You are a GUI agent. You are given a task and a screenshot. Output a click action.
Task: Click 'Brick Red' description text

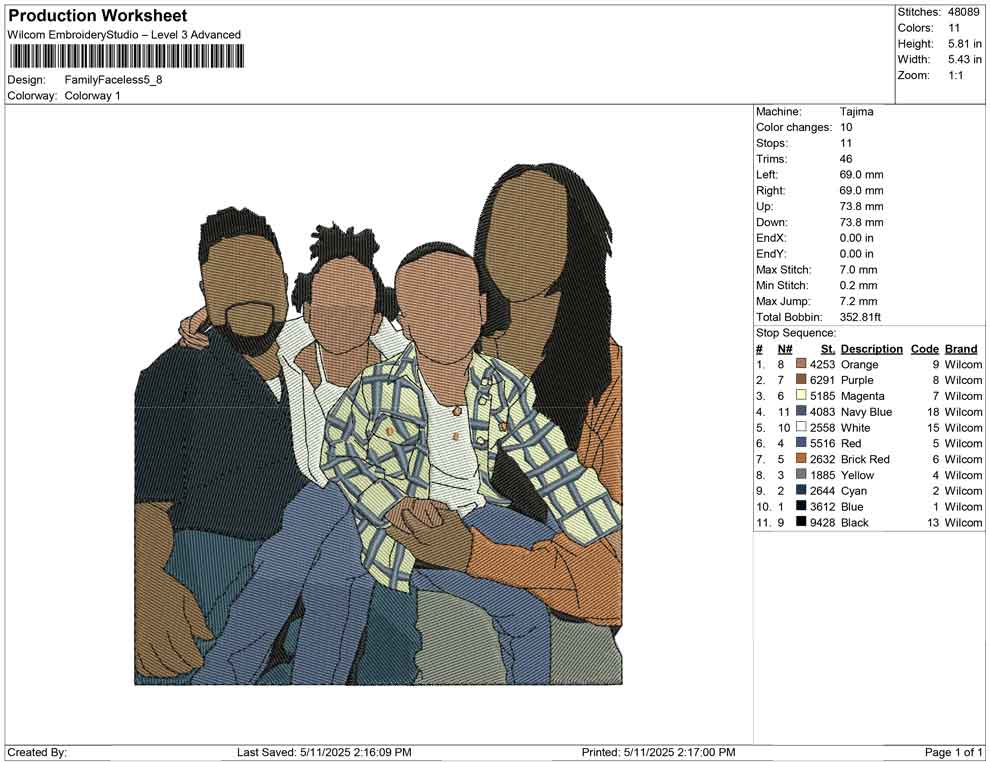point(865,459)
